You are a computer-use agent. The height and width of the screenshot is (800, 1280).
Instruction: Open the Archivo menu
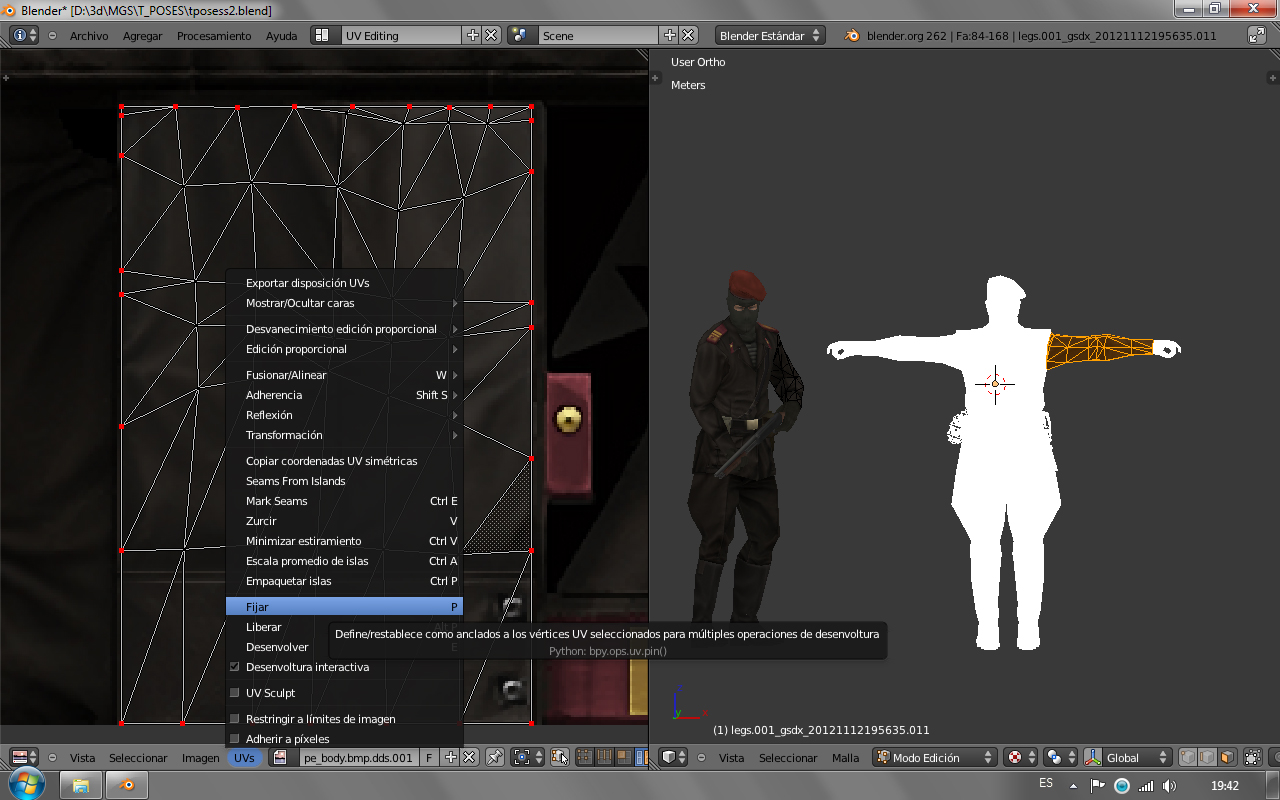[89, 35]
